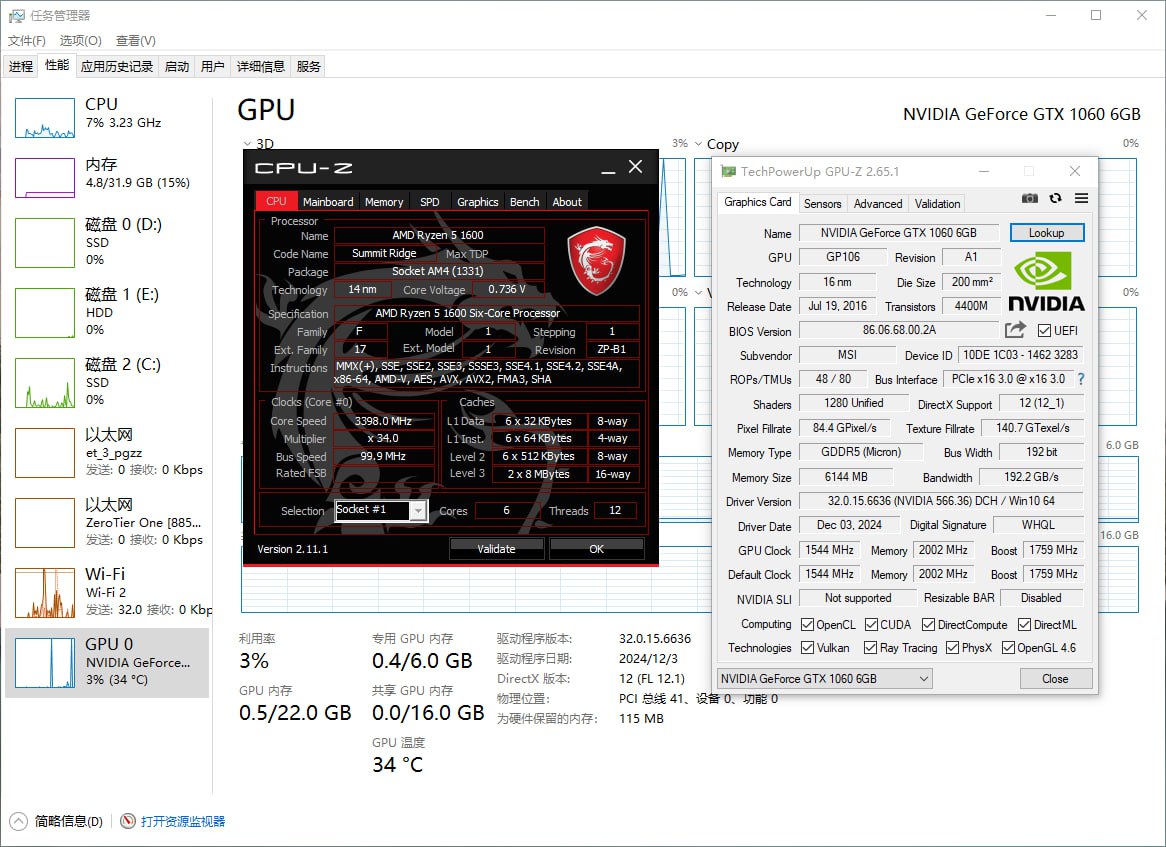1166x847 pixels.
Task: Switch to the SPD tab in CPU-Z
Action: [429, 201]
